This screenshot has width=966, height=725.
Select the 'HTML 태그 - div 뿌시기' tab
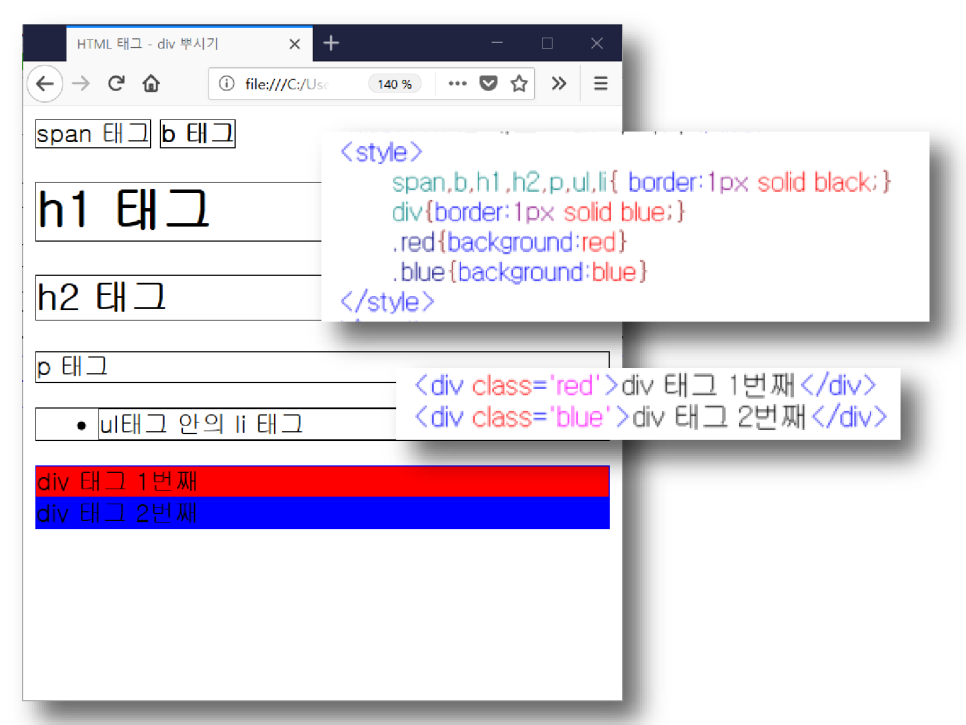(x=189, y=44)
